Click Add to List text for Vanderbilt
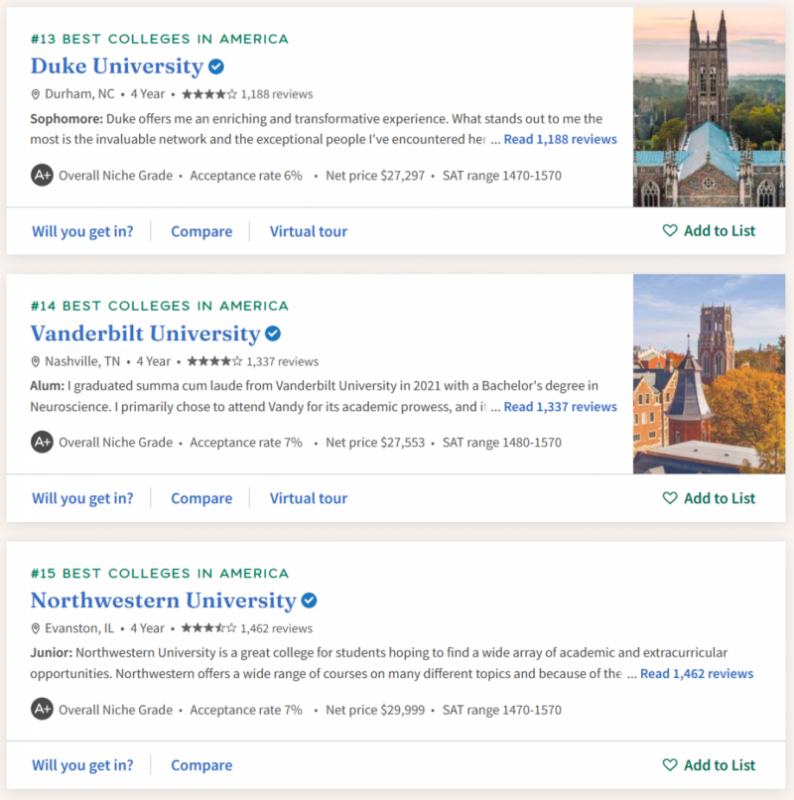The height and width of the screenshot is (800, 794). pyautogui.click(x=719, y=498)
